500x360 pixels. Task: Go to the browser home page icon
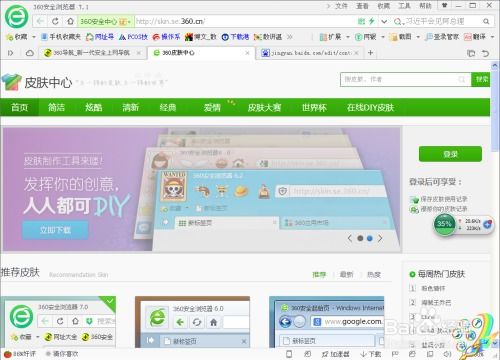[70, 22]
